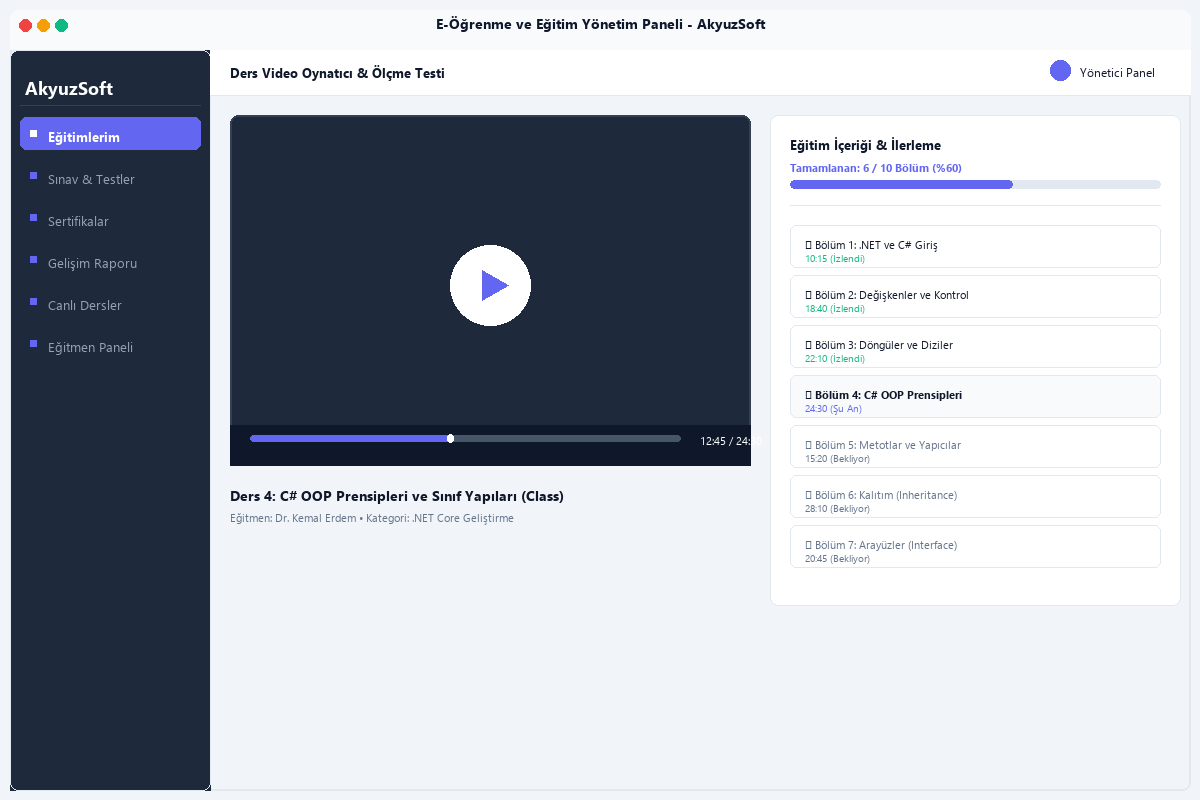Play the lesson video with center button
The image size is (1200, 800).
pos(490,286)
